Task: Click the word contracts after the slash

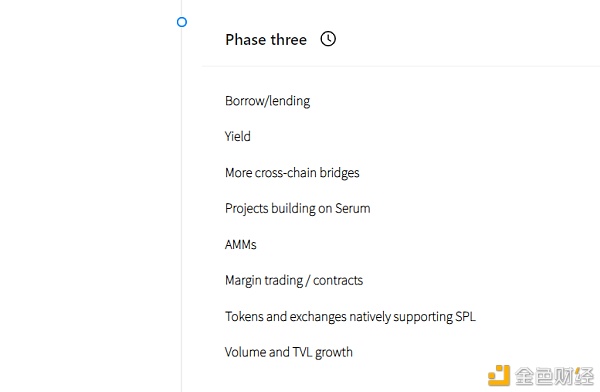Action: click(338, 280)
